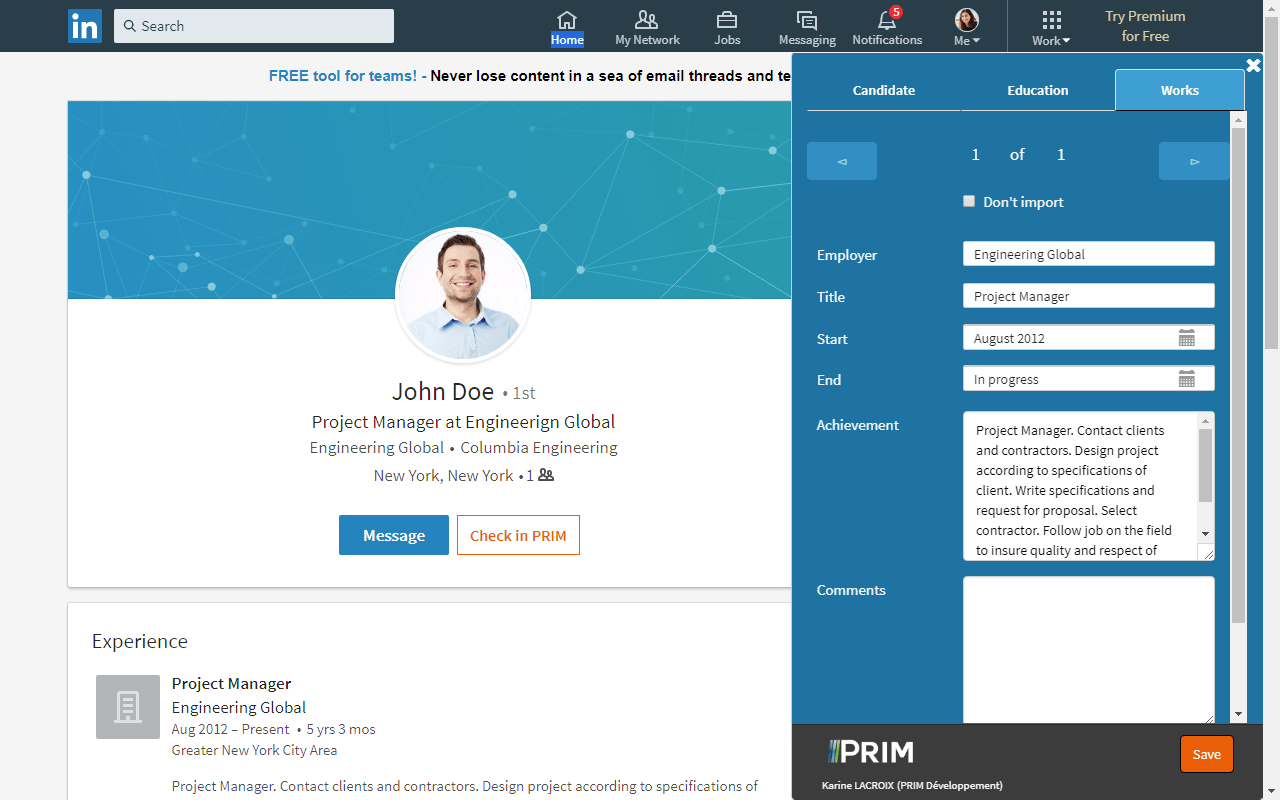Select the Works tab
This screenshot has height=800, width=1280.
coord(1180,90)
